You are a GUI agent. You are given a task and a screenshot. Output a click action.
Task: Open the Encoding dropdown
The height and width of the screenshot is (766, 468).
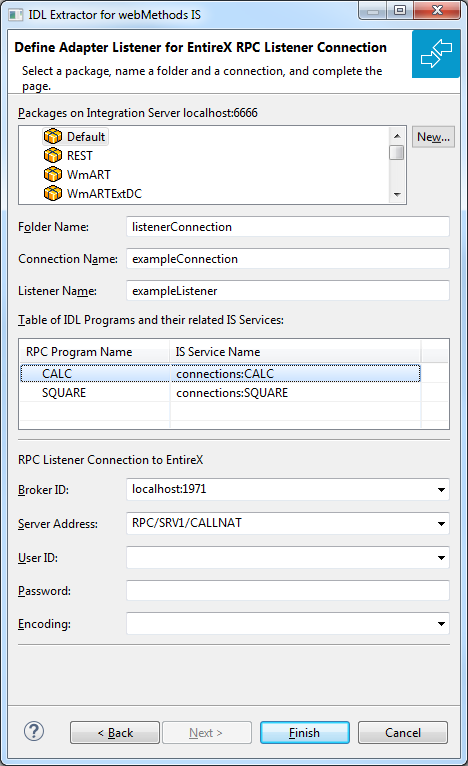click(x=441, y=624)
